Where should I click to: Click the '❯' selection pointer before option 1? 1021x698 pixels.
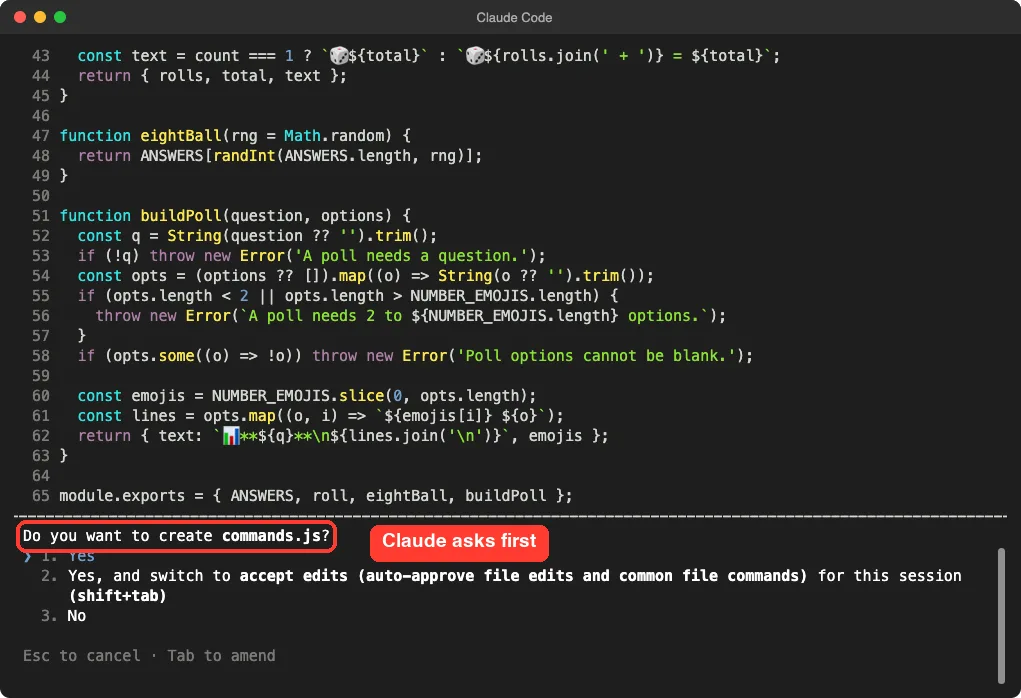coord(27,556)
